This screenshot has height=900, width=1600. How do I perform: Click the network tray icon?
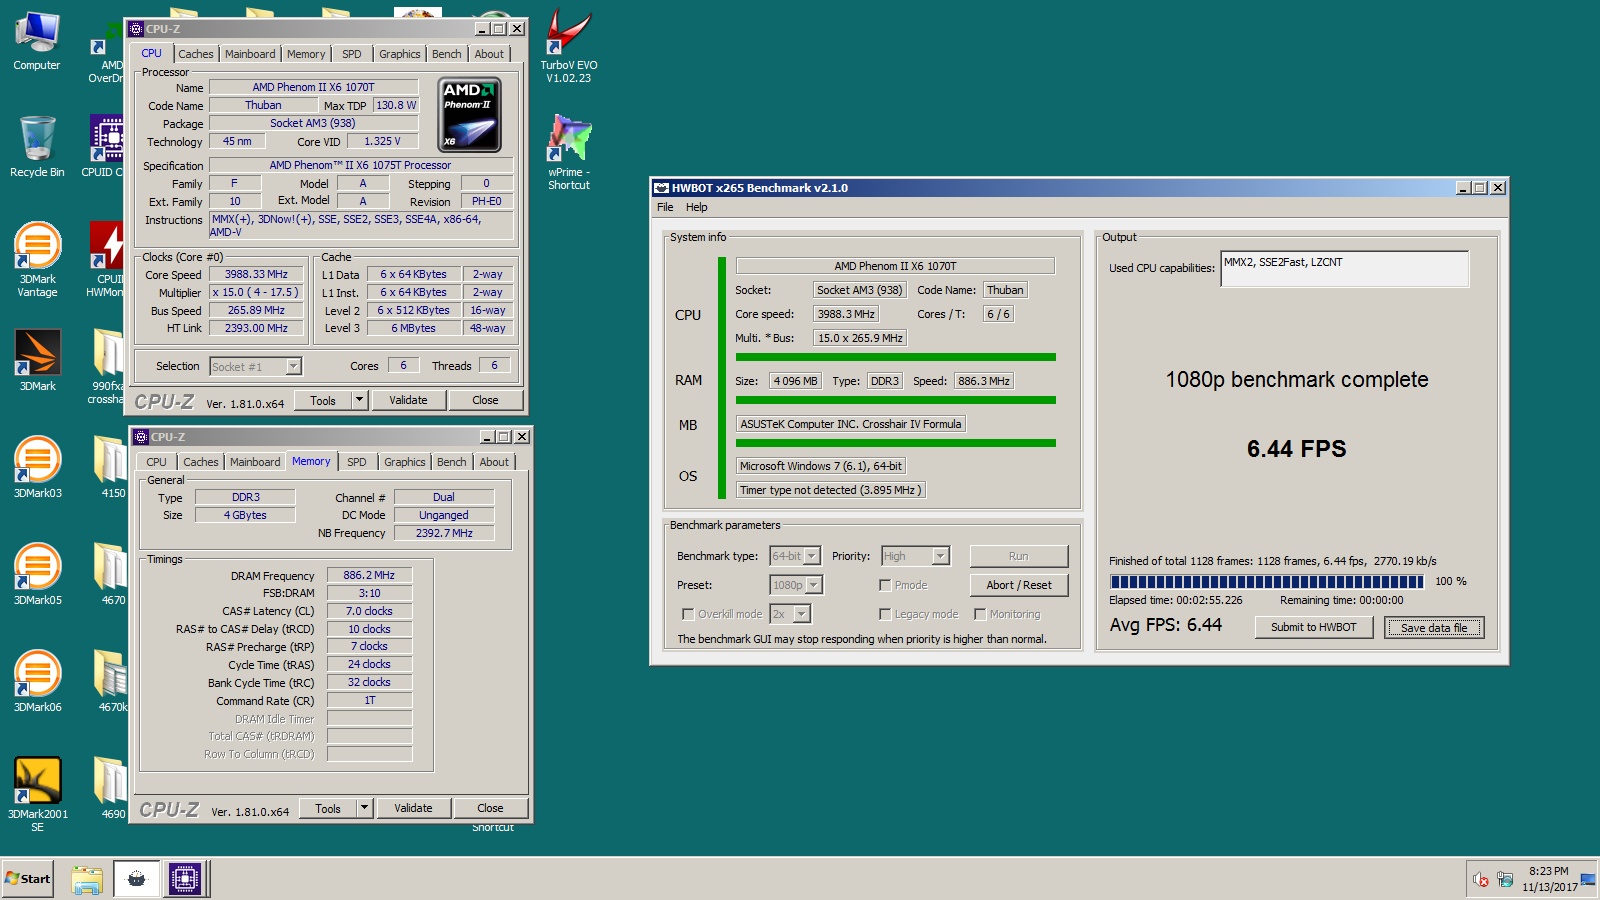click(x=1505, y=880)
